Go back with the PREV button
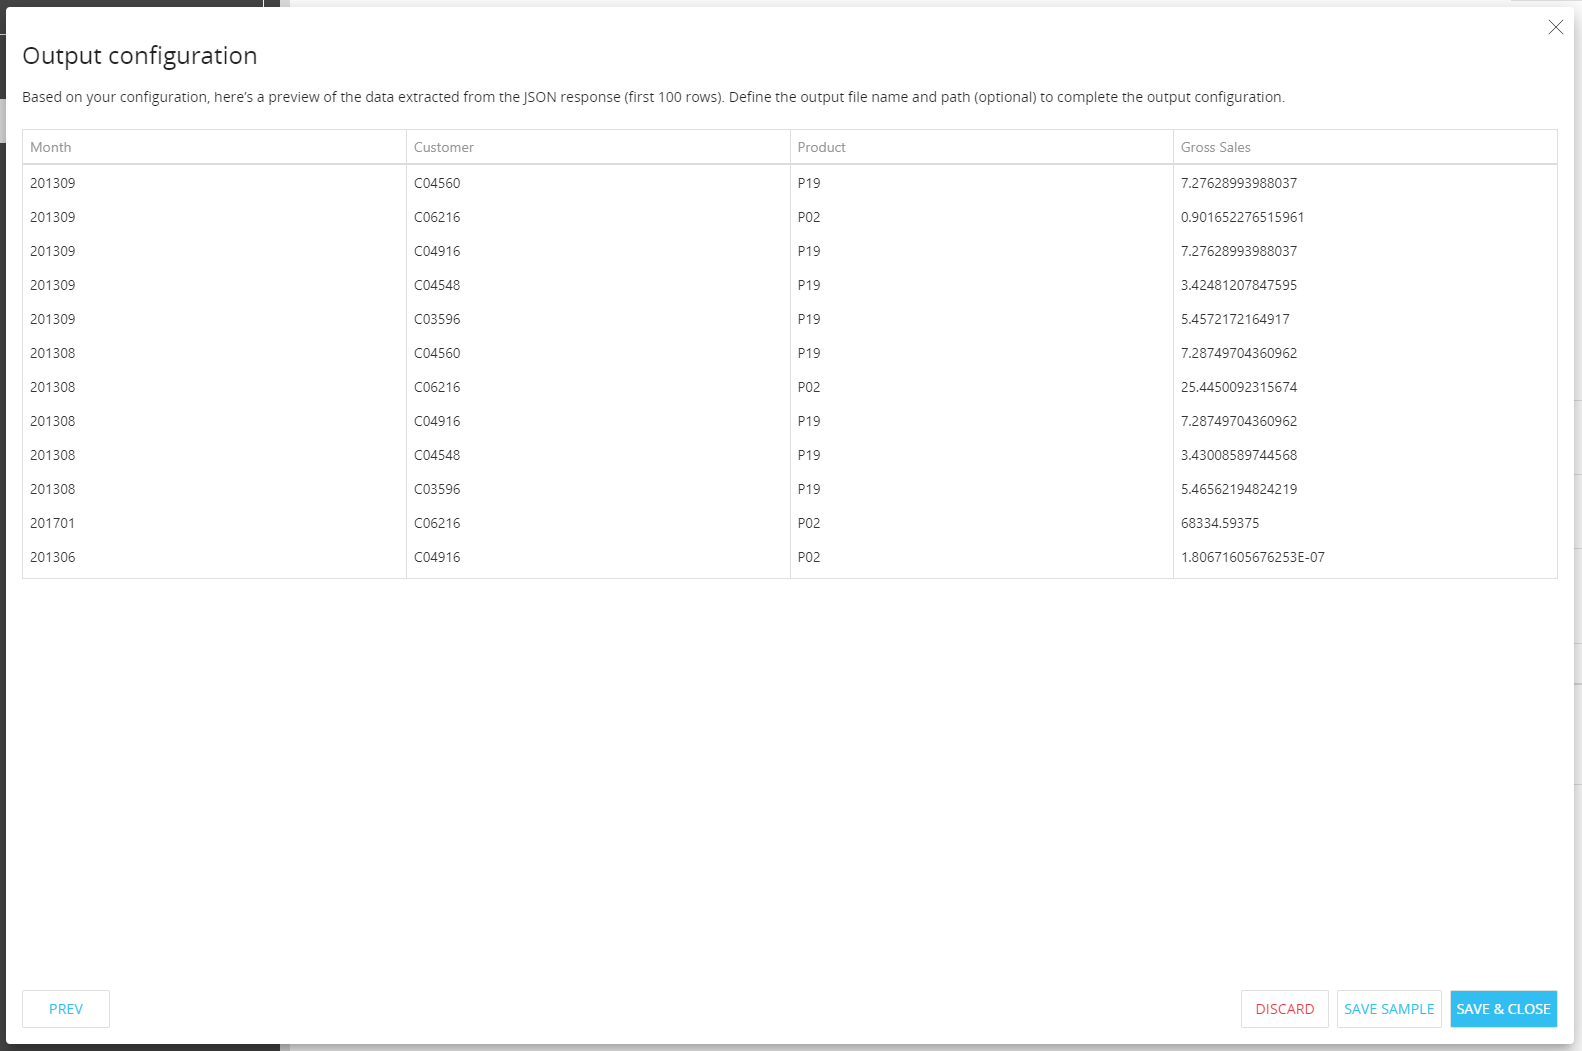This screenshot has height=1051, width=1582. click(x=66, y=1009)
